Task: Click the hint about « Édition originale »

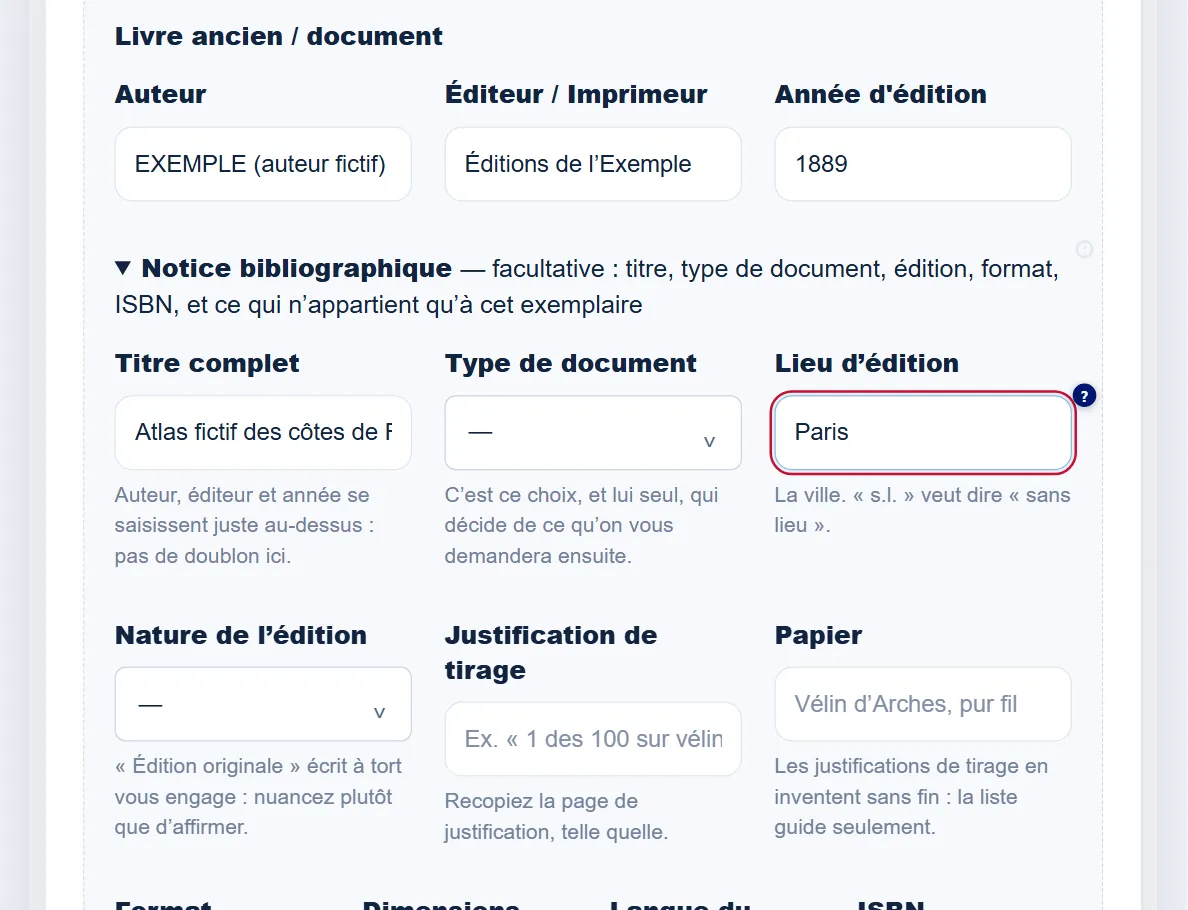Action: tap(258, 796)
